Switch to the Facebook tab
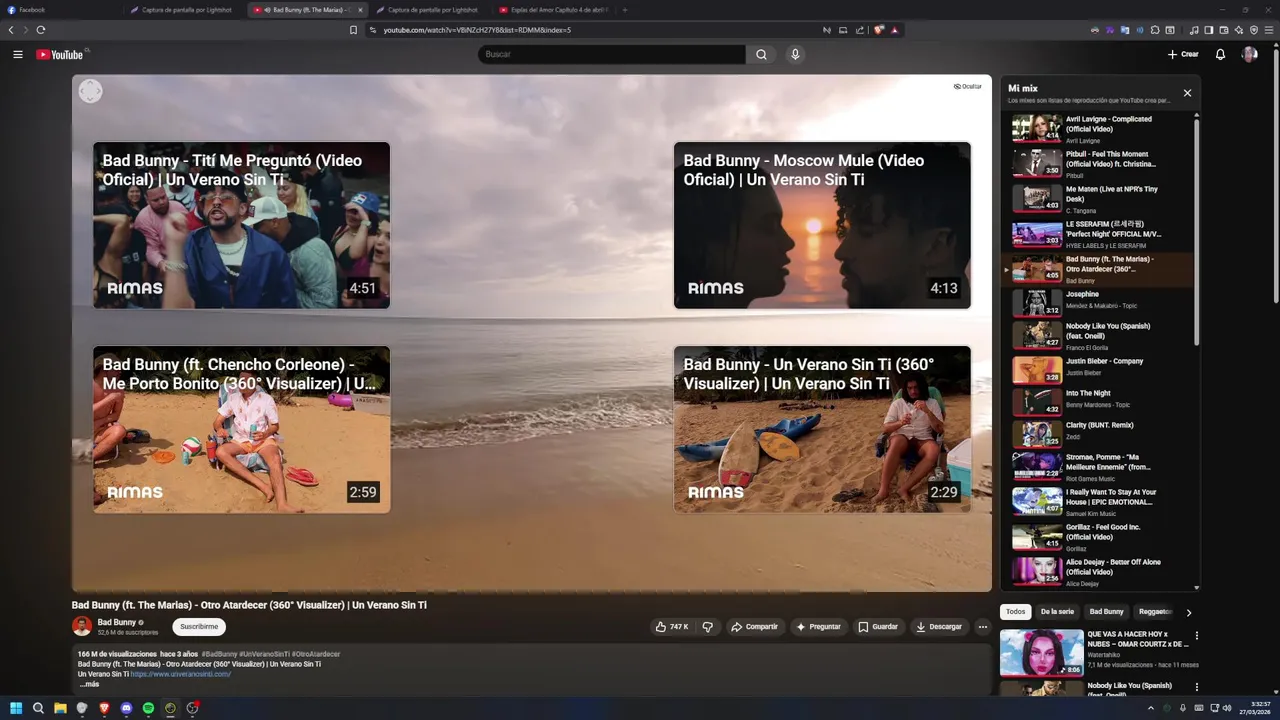The image size is (1280, 720). click(60, 10)
